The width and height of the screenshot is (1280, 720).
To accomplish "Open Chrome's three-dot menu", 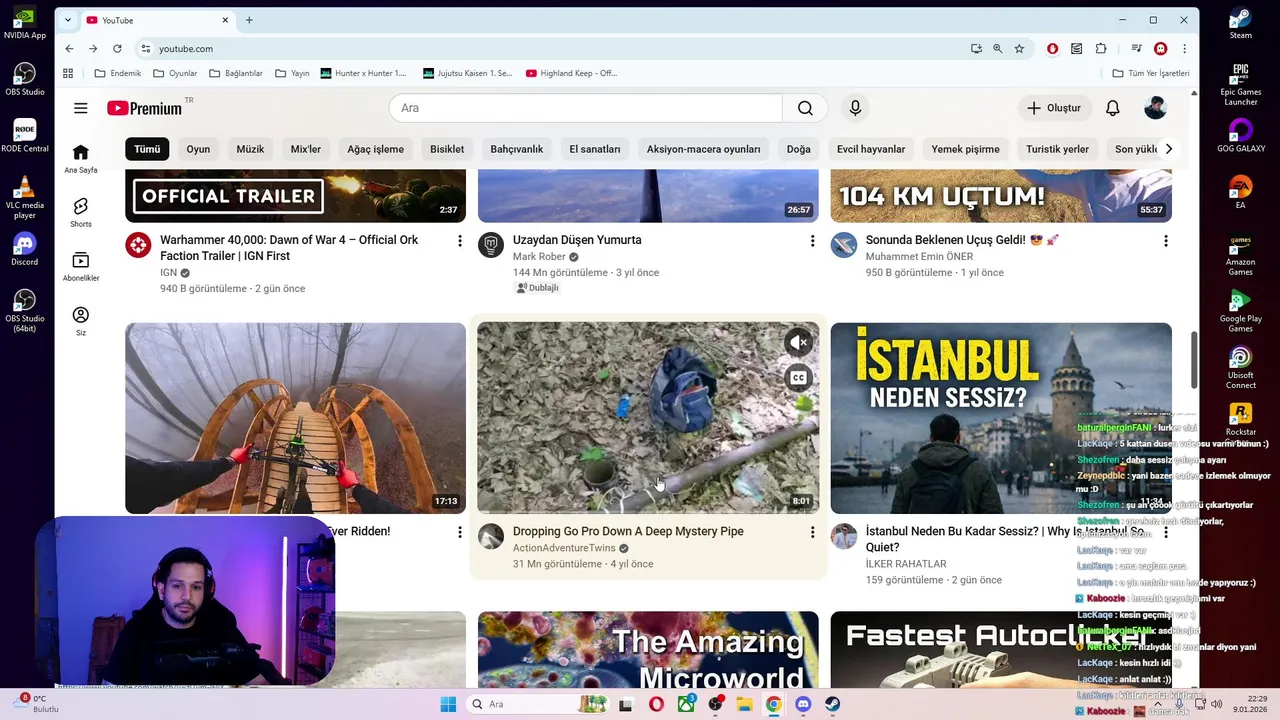I will pos(1184,48).
